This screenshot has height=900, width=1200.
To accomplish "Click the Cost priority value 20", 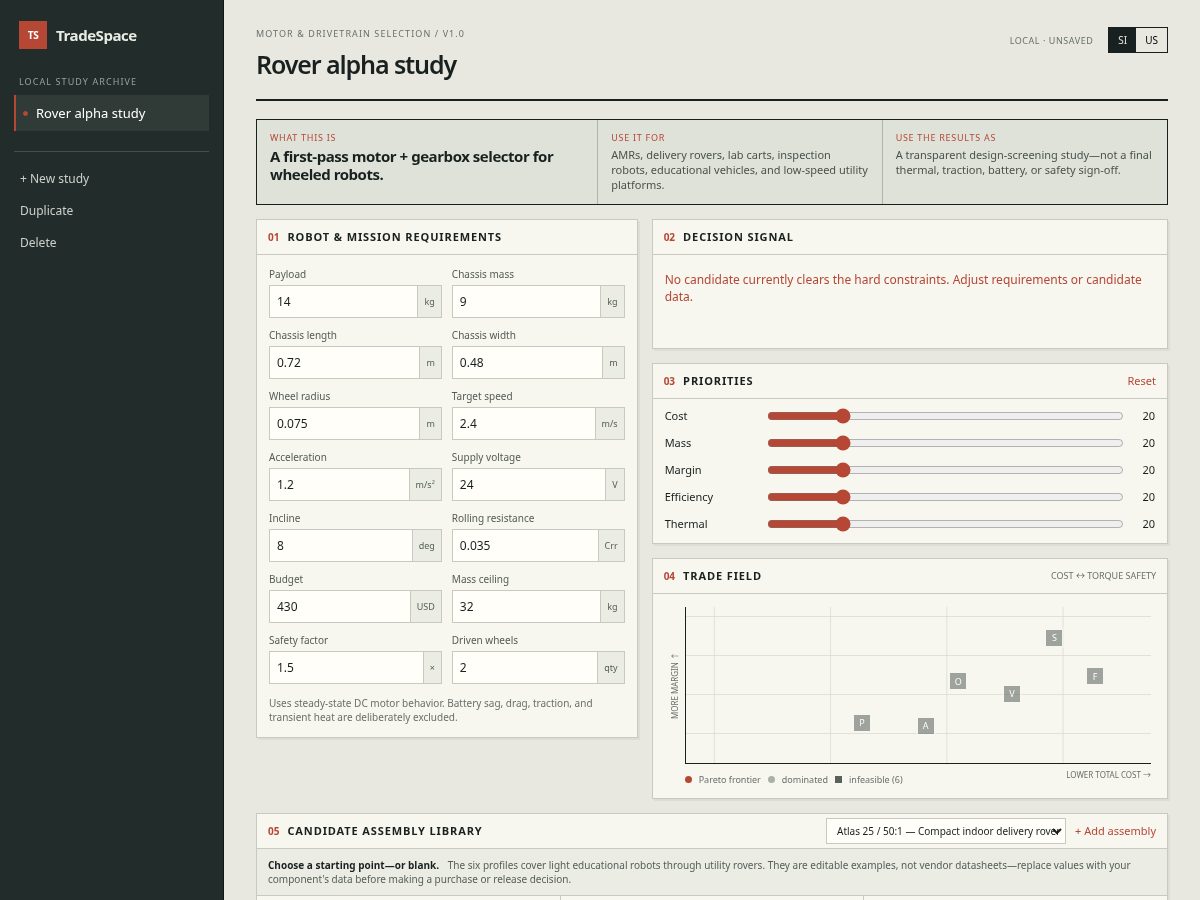I will tap(1148, 416).
